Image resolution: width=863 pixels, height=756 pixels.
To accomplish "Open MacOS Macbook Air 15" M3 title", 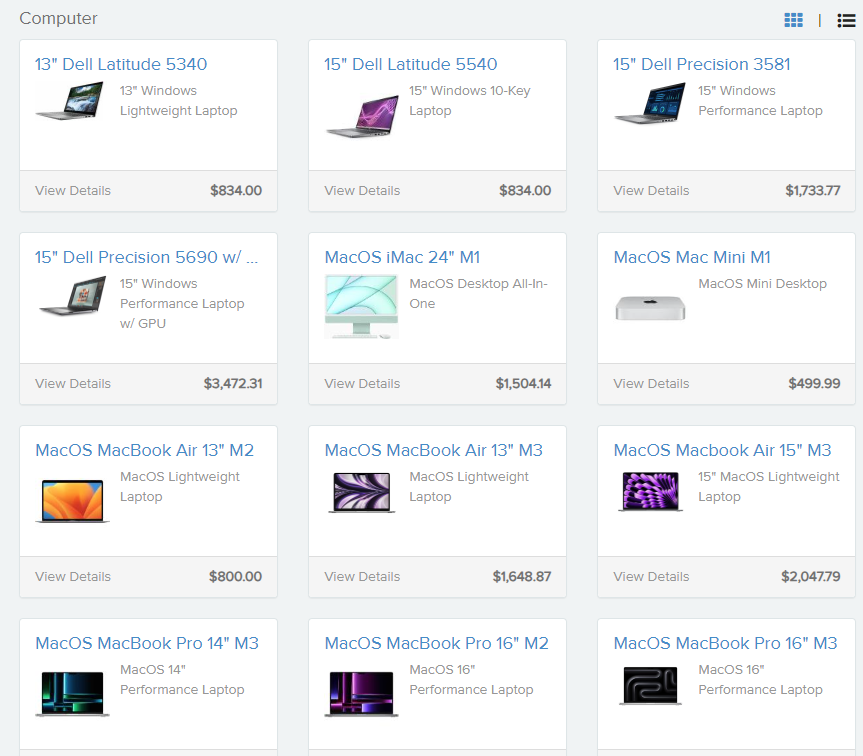I will (x=722, y=451).
